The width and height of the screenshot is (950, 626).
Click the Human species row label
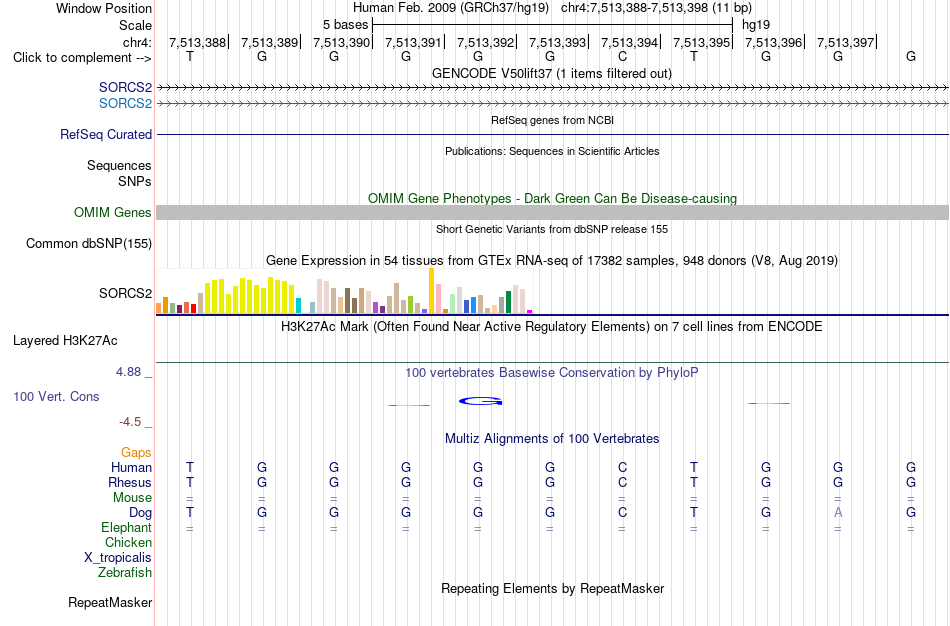tap(131, 468)
